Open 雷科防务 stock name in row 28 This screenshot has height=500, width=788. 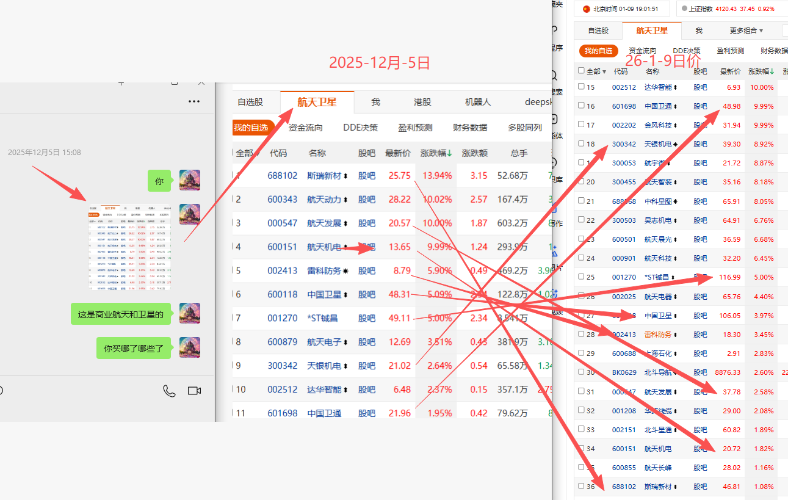tap(658, 335)
